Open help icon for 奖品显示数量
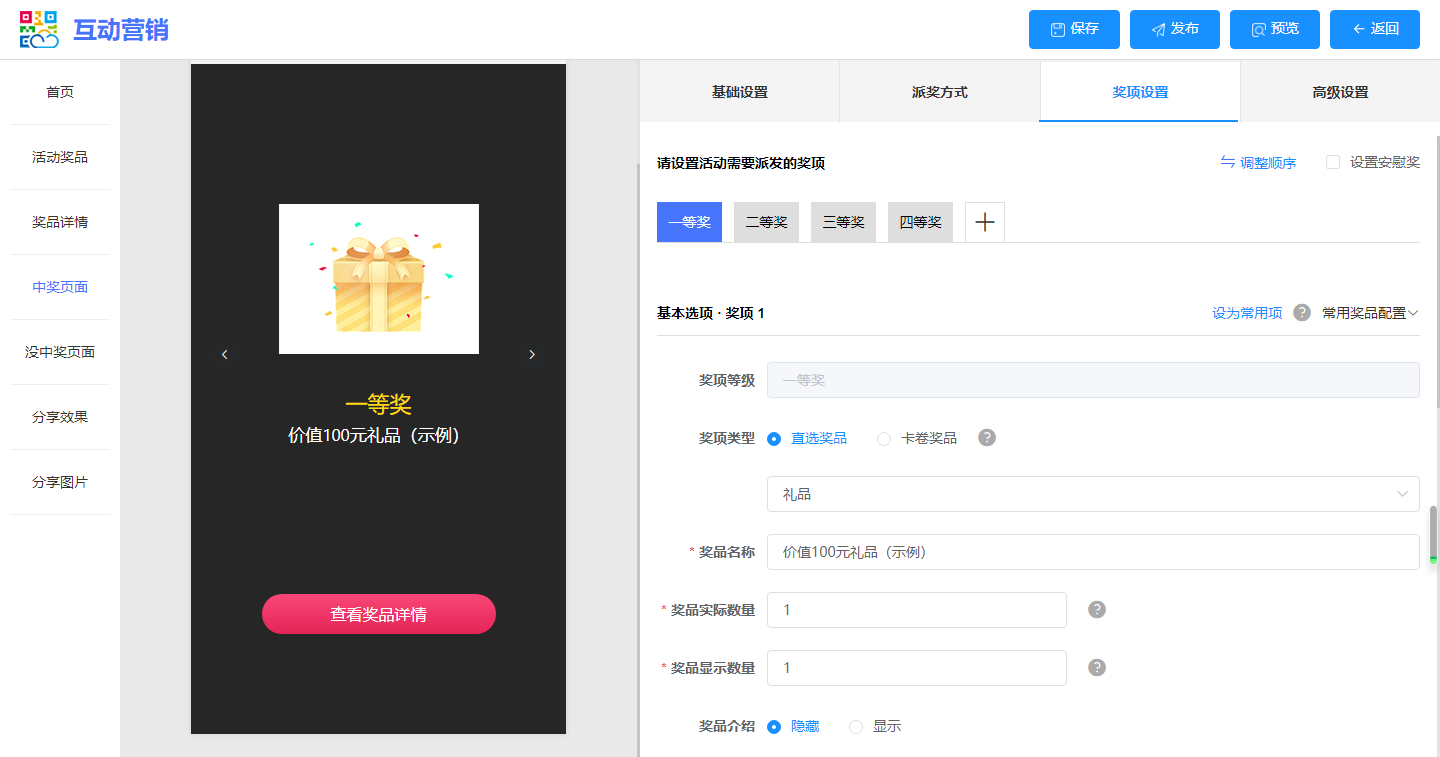 tap(1097, 668)
